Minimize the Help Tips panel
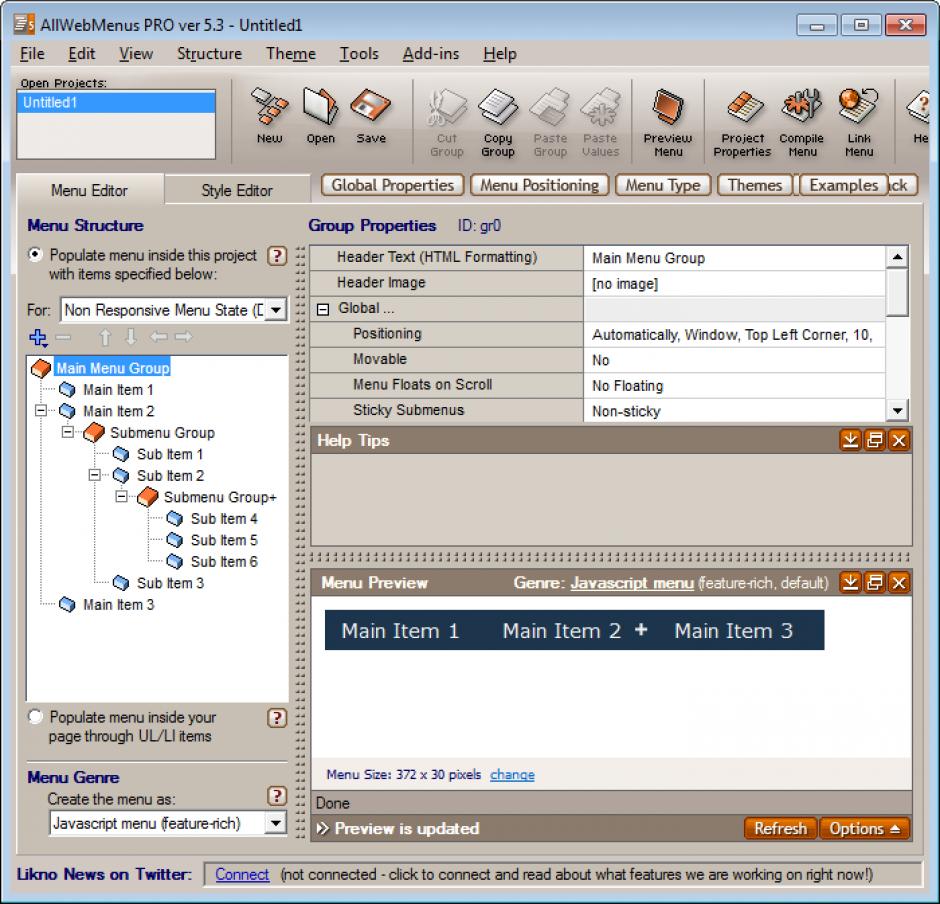 [850, 441]
